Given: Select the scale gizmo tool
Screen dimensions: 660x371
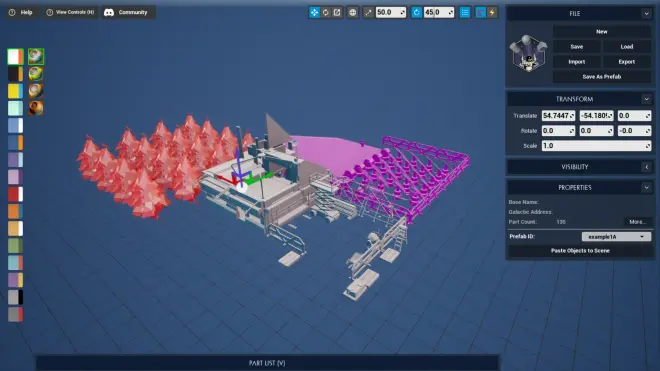Looking at the screenshot, I should (337, 12).
